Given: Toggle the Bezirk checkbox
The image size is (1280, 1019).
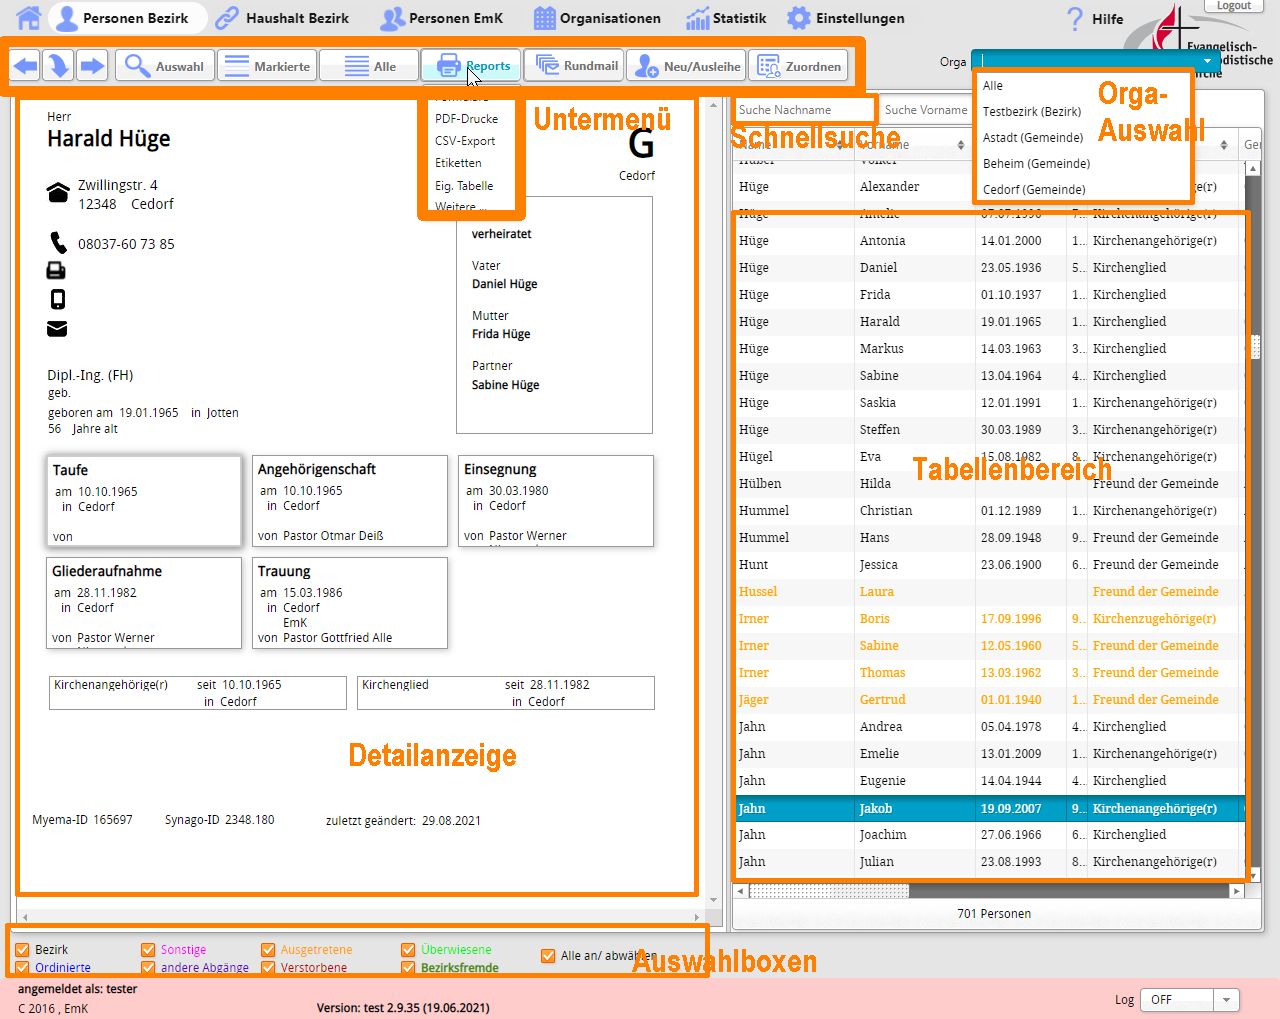Looking at the screenshot, I should [22, 950].
